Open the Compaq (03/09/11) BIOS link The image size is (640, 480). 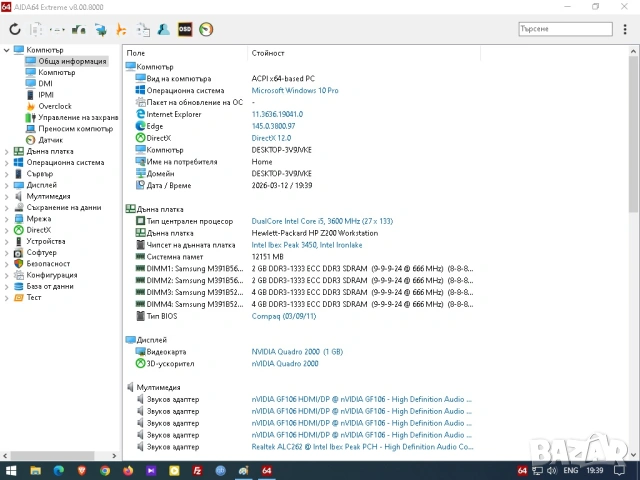coord(284,316)
